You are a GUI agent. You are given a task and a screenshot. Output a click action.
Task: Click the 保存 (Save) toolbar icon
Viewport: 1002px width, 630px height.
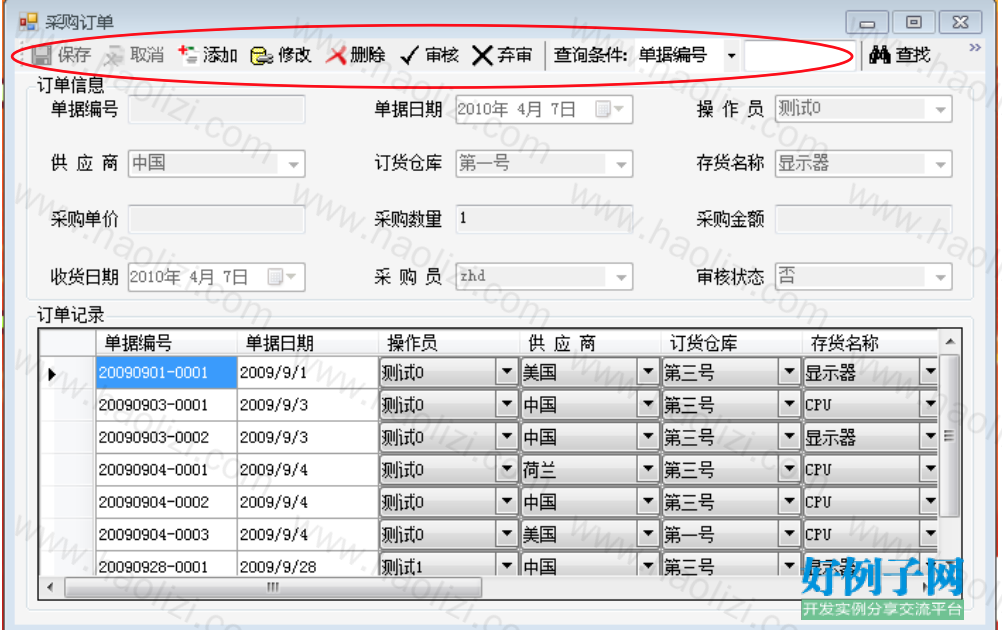[x=41, y=56]
